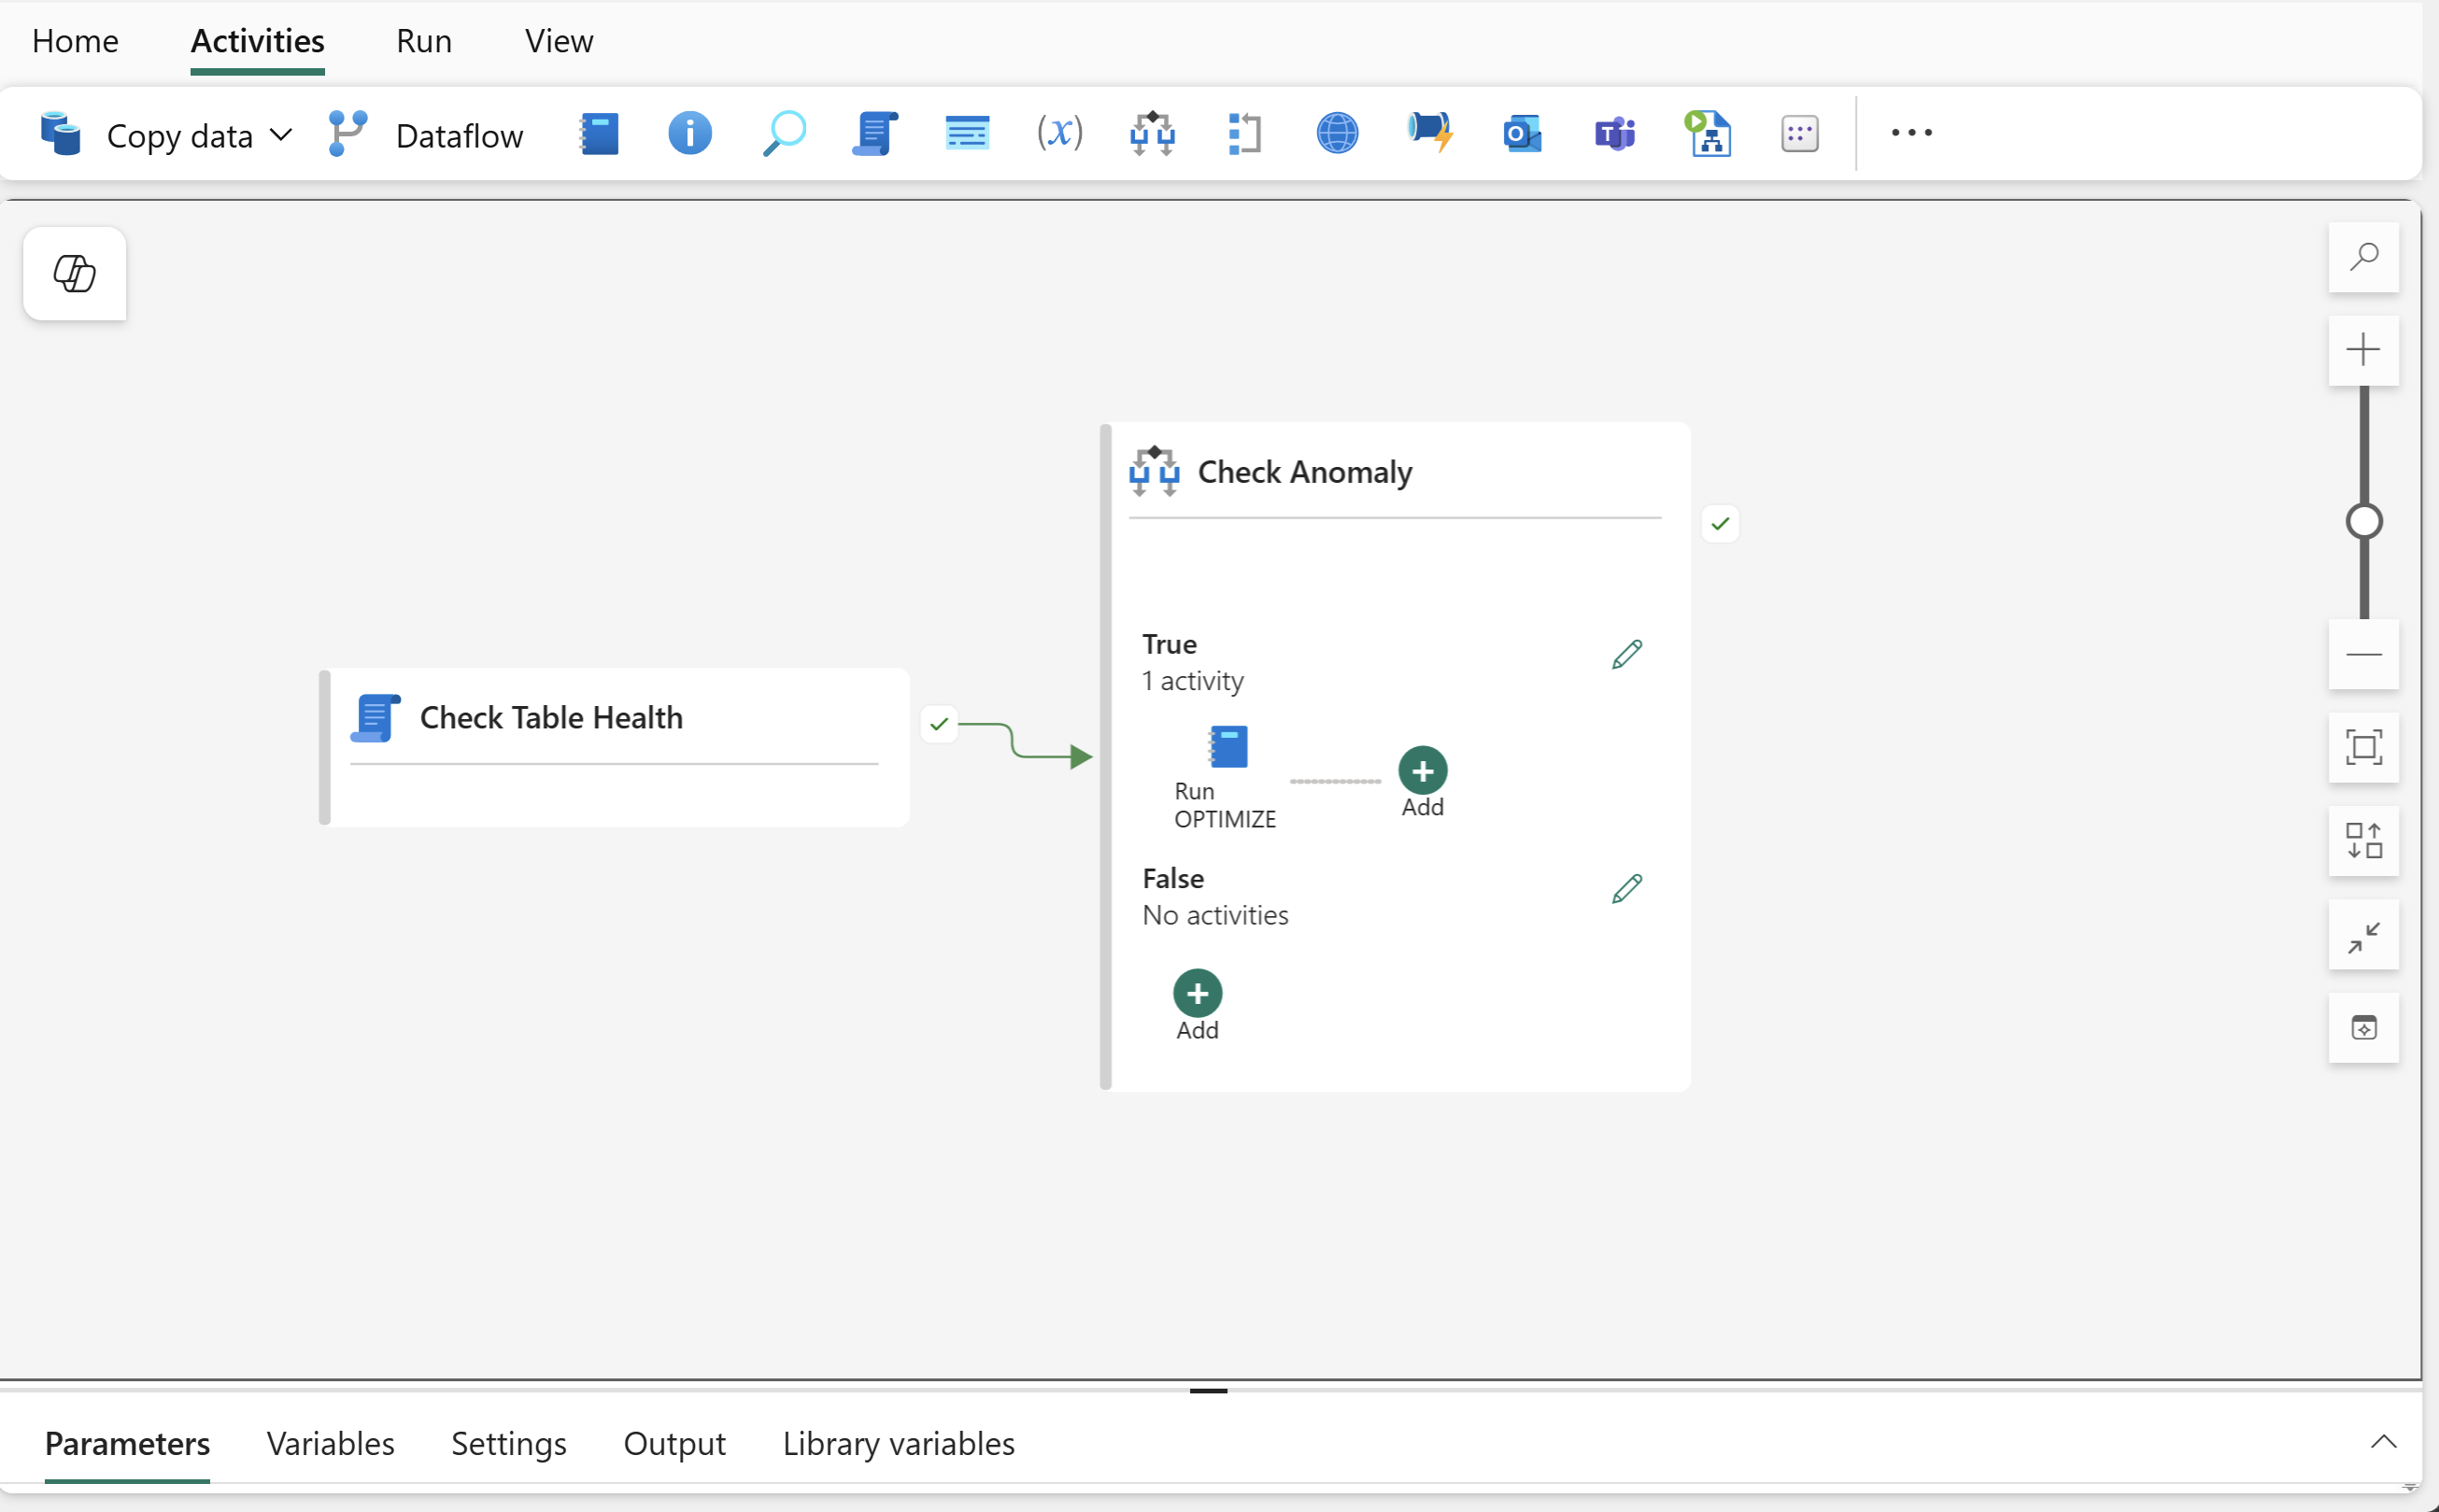Open the pipeline Settings tab

tap(508, 1443)
